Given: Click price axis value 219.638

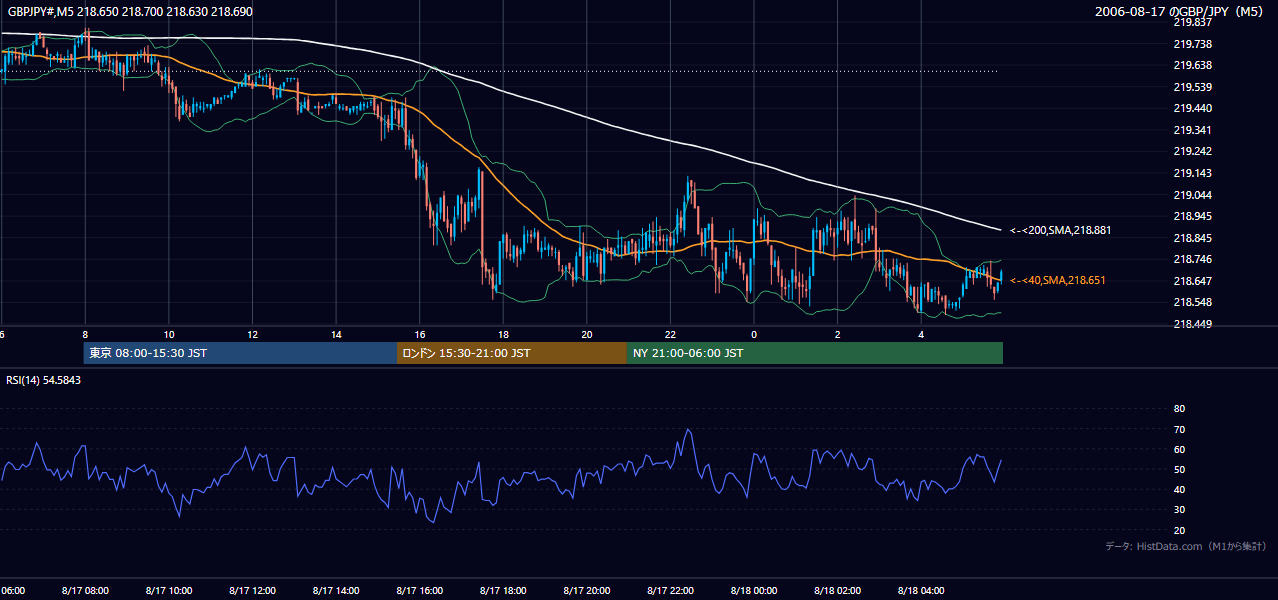Looking at the screenshot, I should (x=1192, y=65).
